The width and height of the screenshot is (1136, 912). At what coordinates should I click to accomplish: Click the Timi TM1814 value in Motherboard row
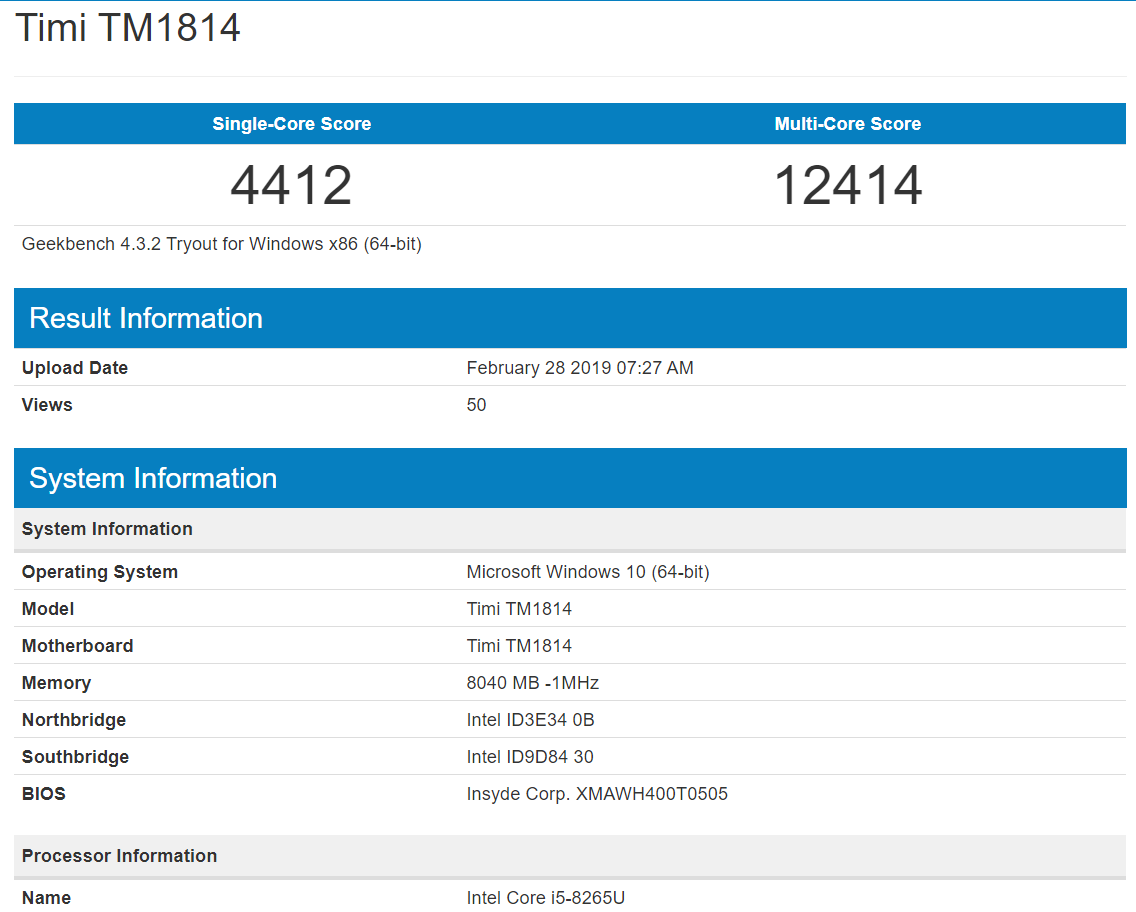[x=519, y=646]
